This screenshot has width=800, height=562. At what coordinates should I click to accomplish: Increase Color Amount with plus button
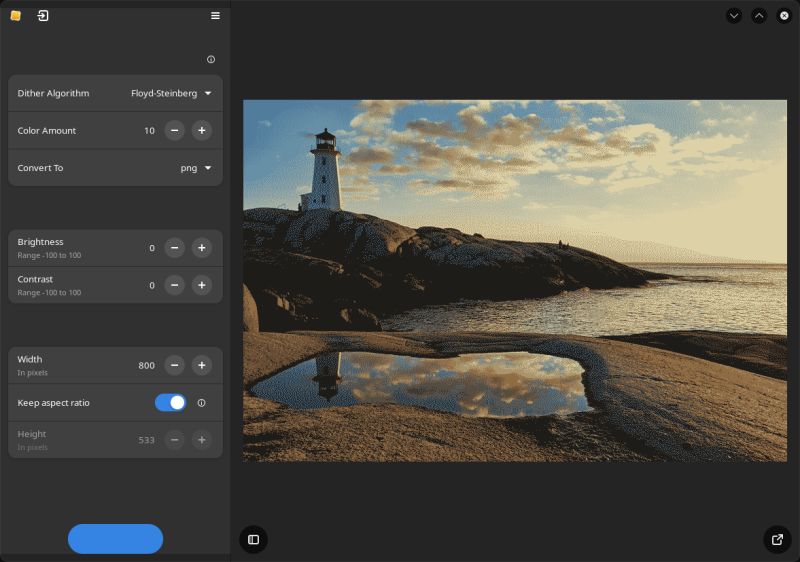[x=202, y=131]
